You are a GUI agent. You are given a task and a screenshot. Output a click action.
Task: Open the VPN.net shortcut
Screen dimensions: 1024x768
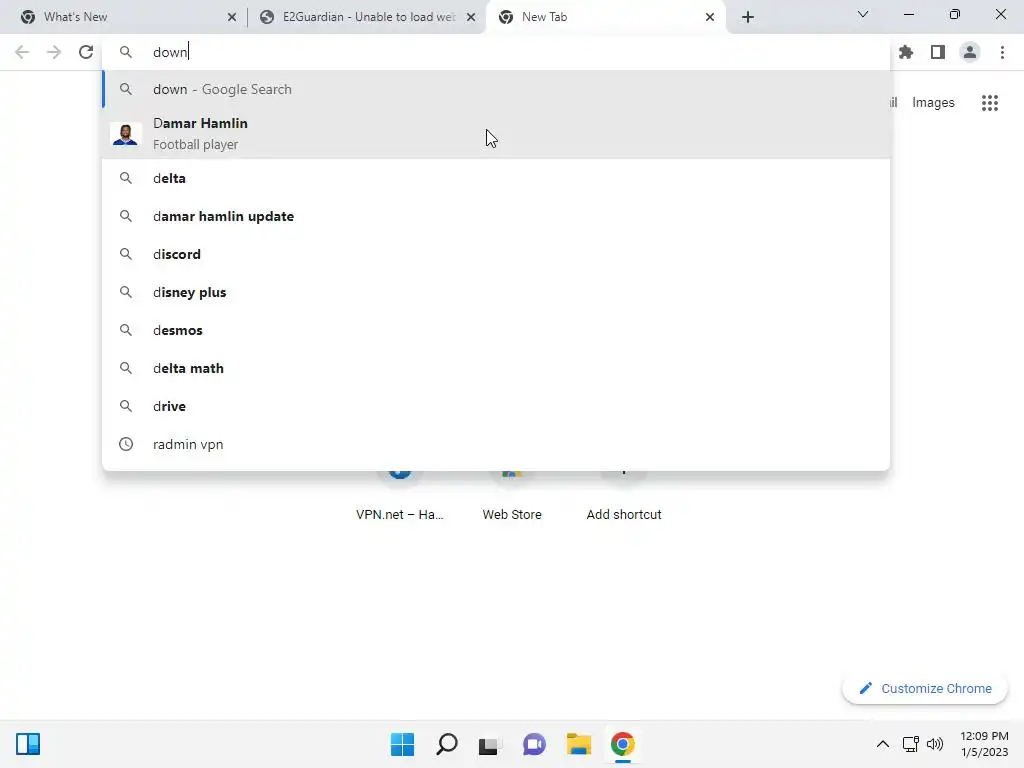[x=400, y=496]
